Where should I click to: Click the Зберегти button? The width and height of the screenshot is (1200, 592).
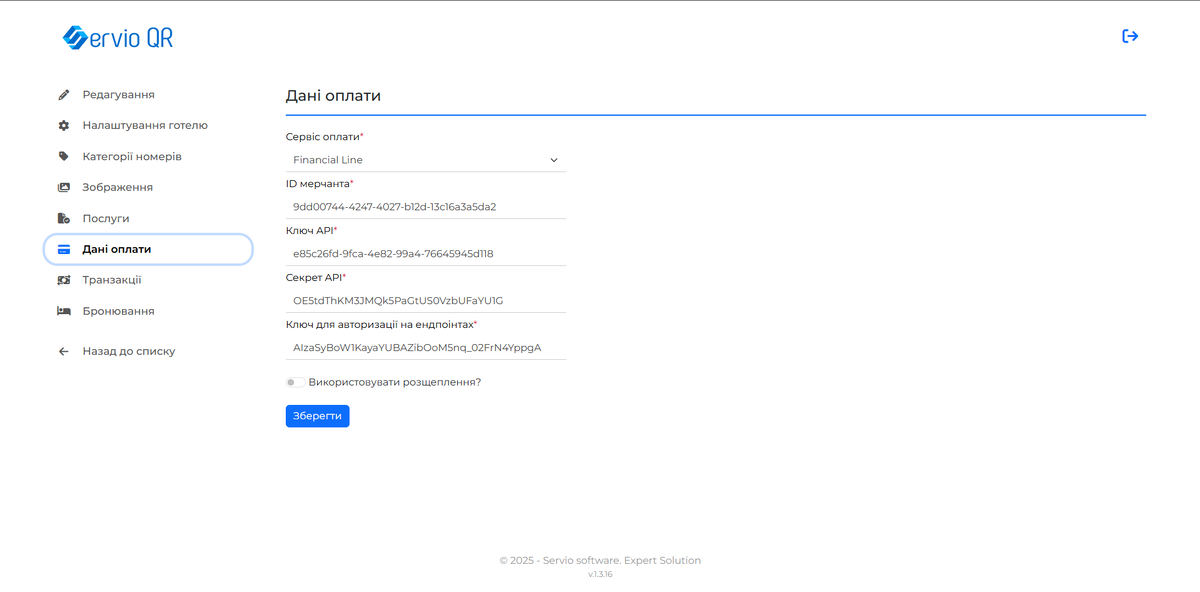click(317, 415)
